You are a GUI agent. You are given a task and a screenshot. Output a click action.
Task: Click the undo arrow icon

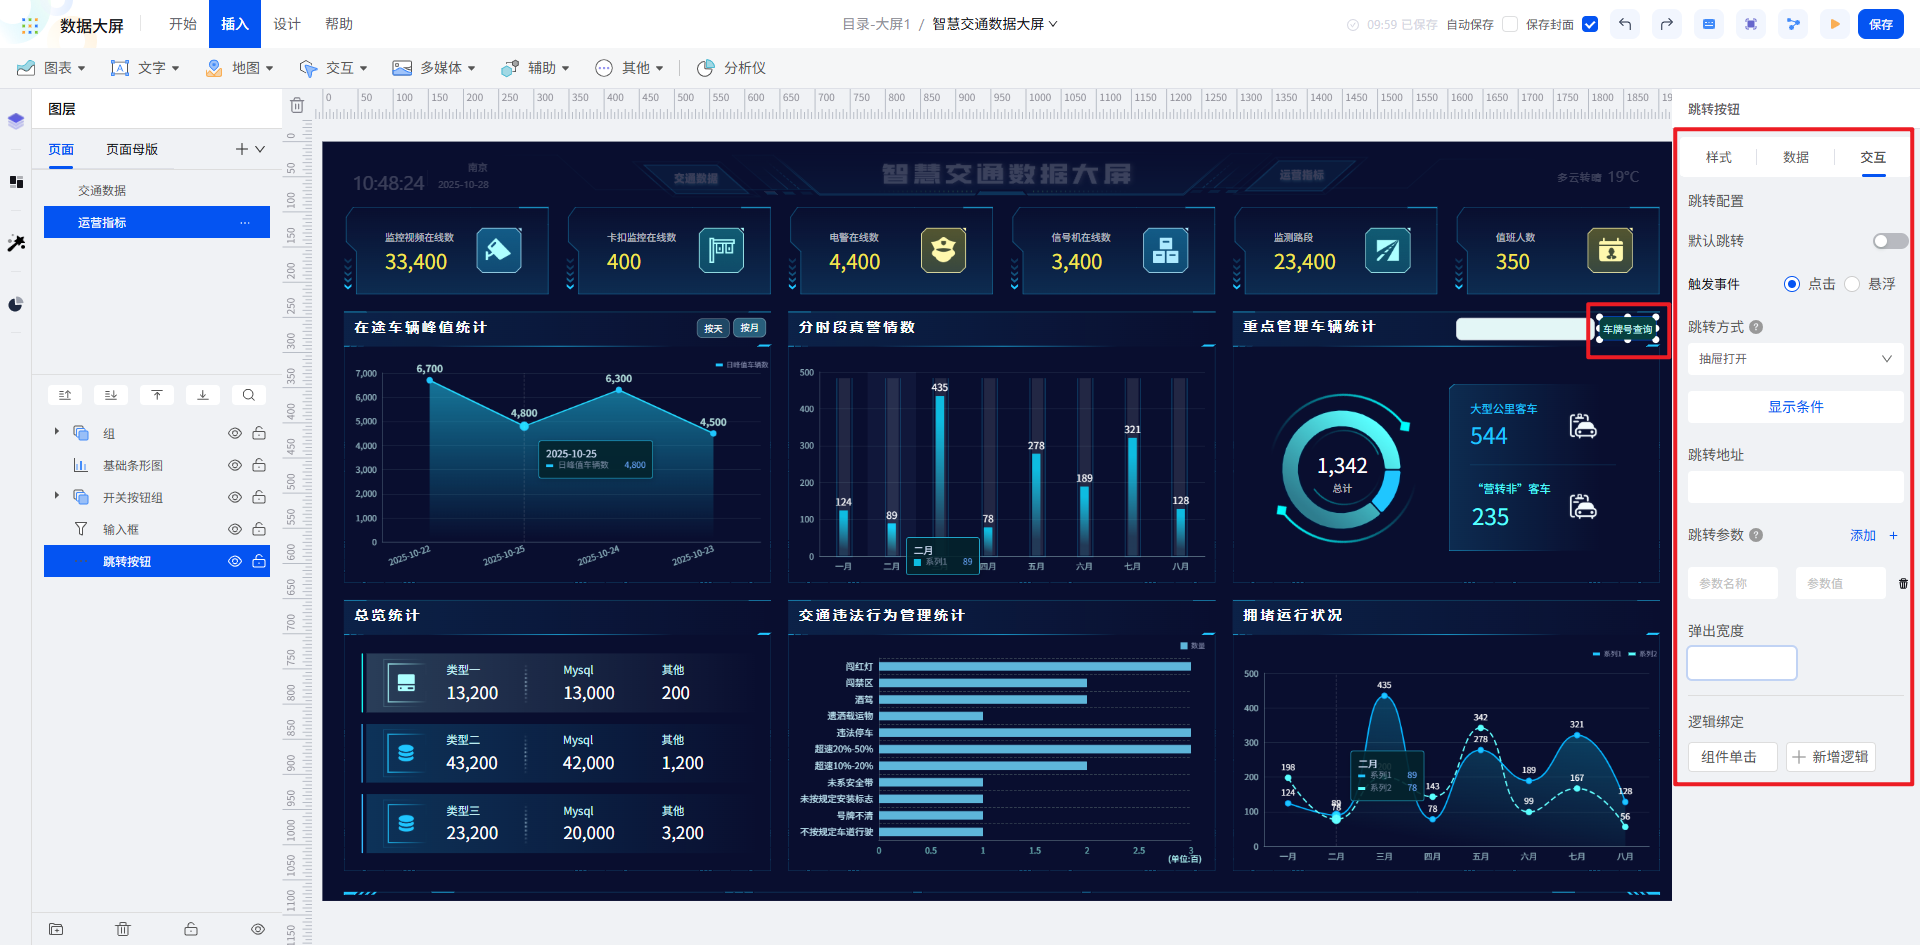coord(1625,24)
